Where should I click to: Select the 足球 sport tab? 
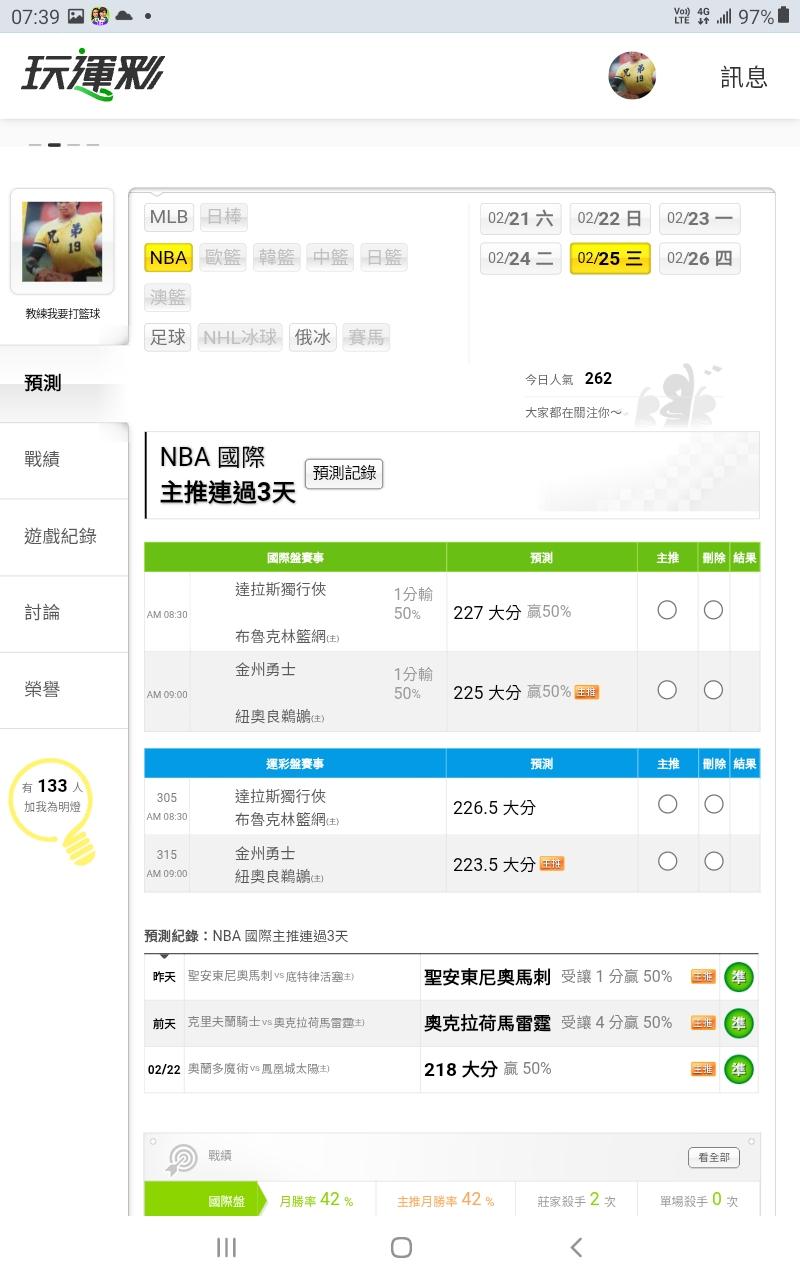[x=169, y=337]
